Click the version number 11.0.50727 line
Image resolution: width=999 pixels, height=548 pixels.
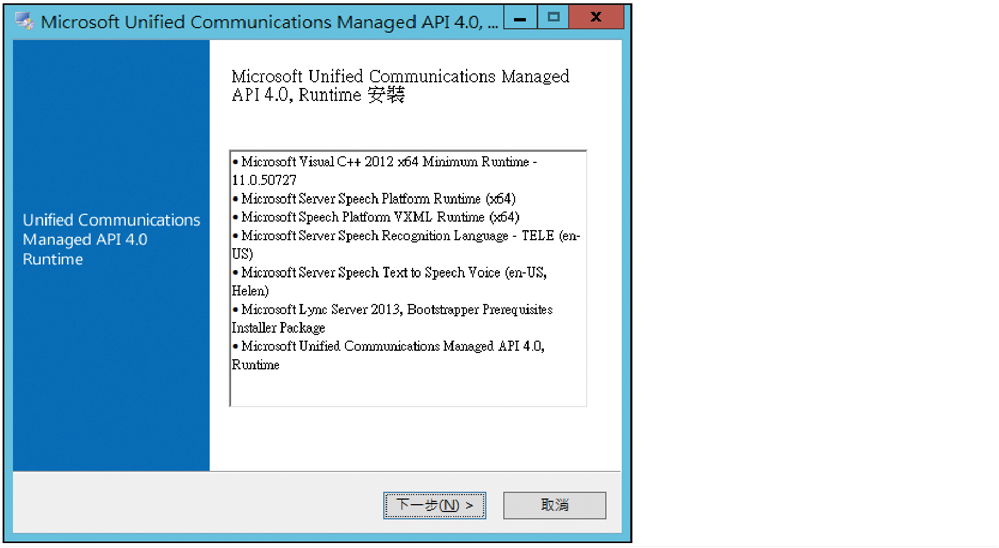pyautogui.click(x=264, y=180)
